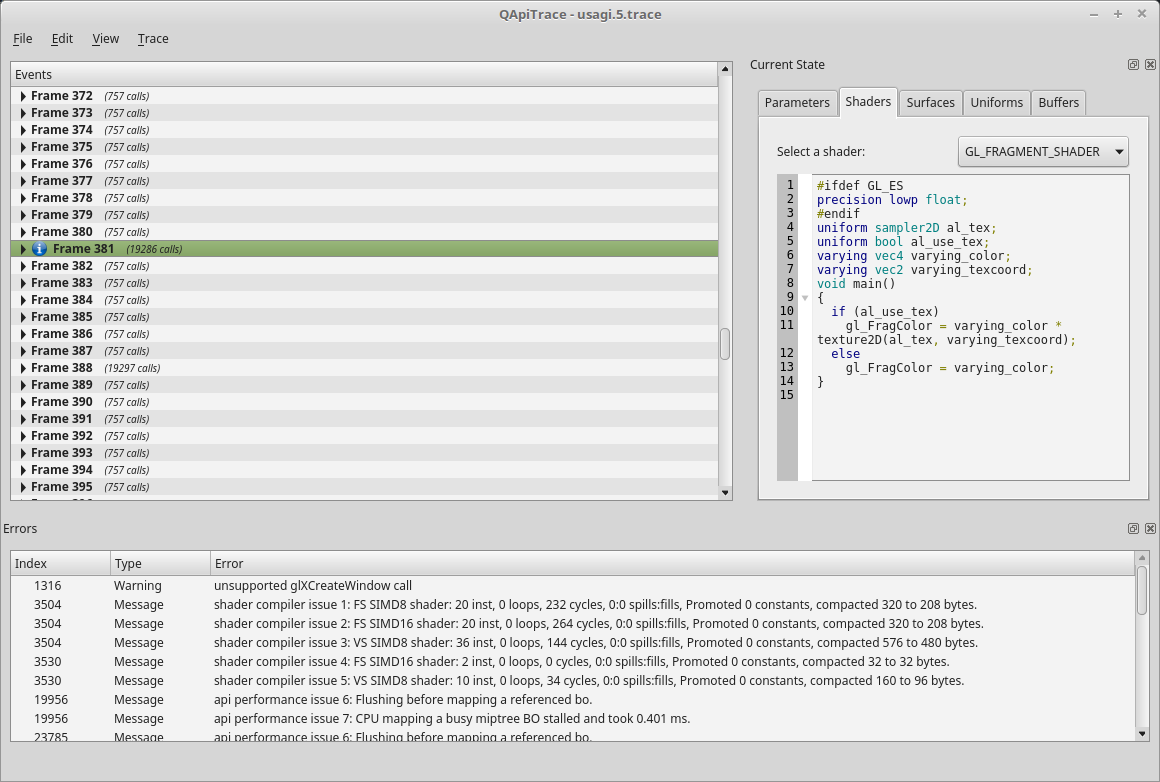1160x782 pixels.
Task: Expand the Frame 395 tree node
Action: click(x=23, y=487)
